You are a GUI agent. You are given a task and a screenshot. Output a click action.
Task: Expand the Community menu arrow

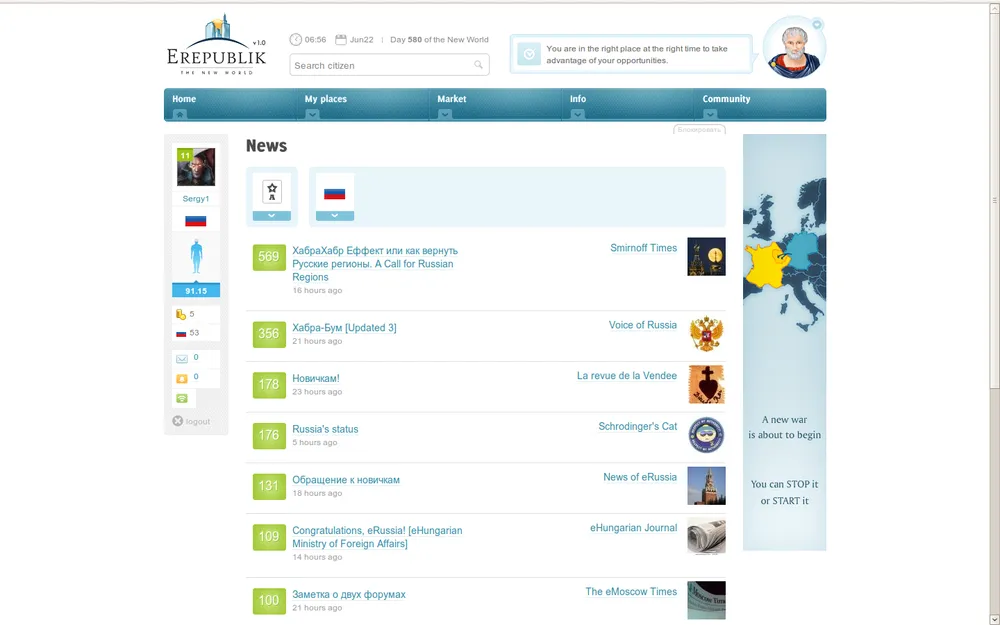coord(710,114)
